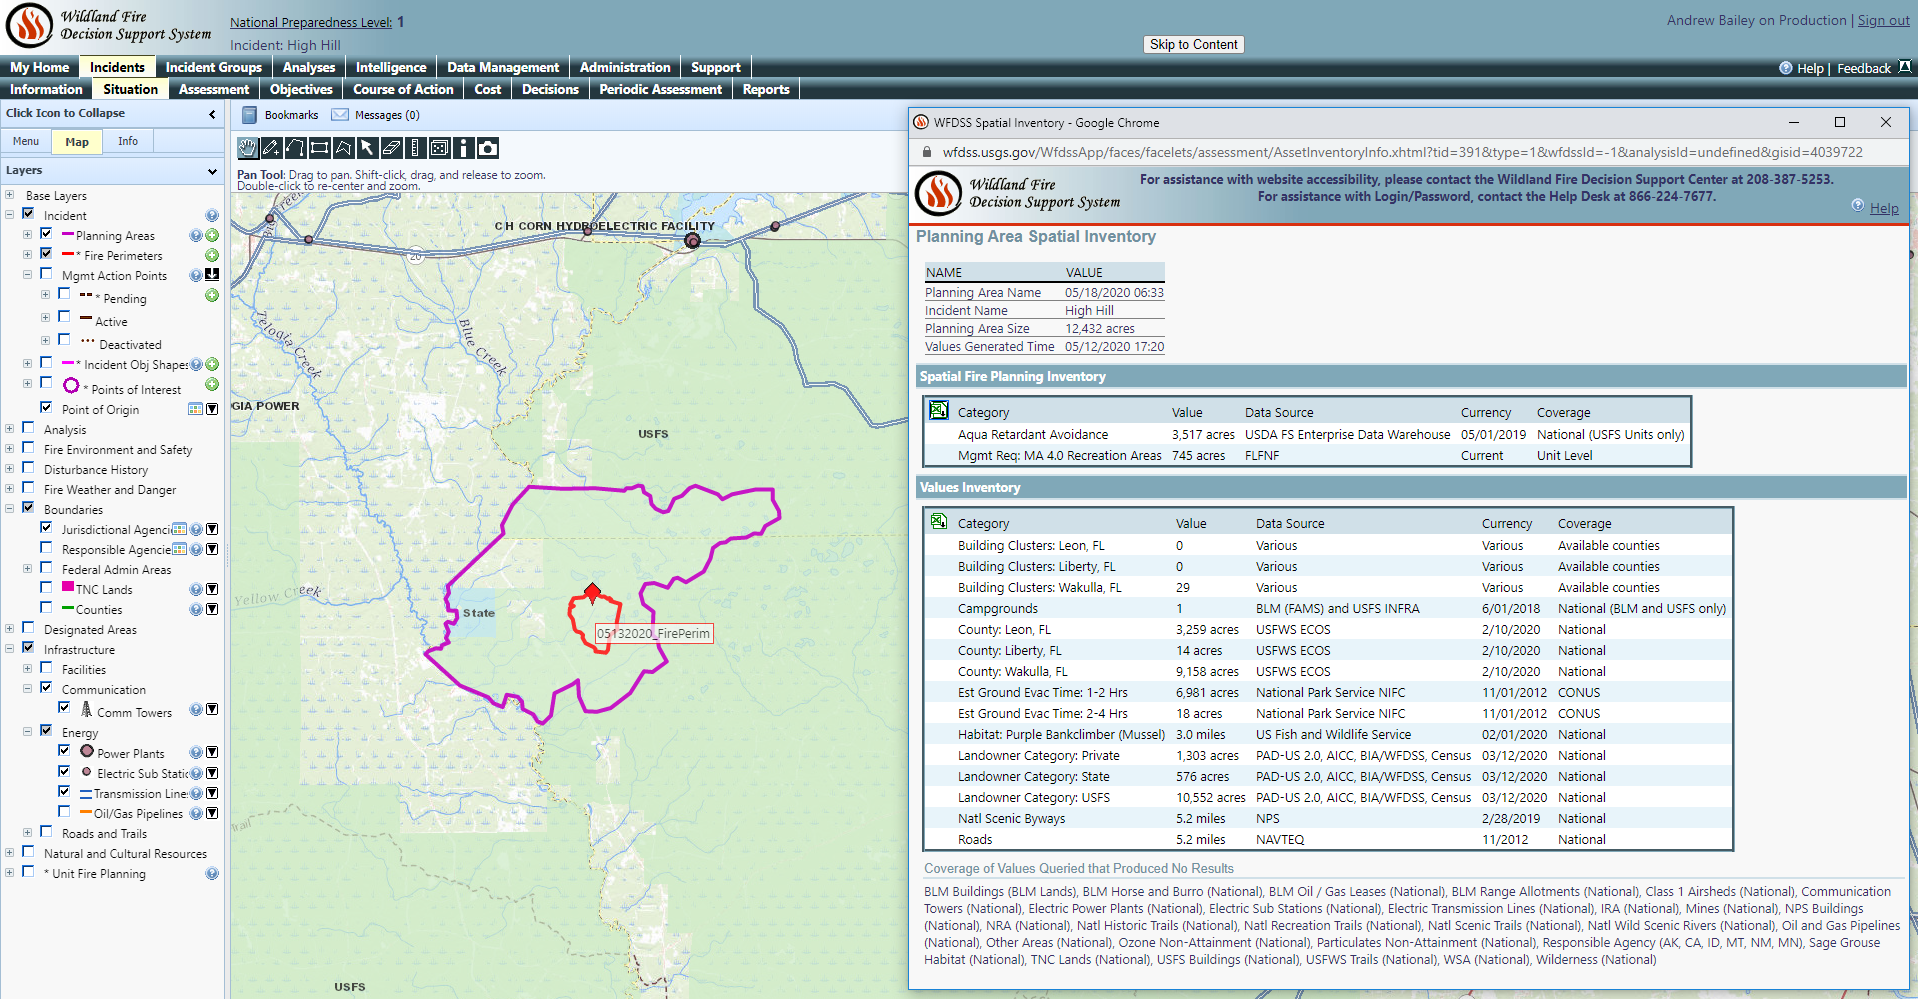Open the Data Management menu
The image size is (1918, 999).
(503, 67)
